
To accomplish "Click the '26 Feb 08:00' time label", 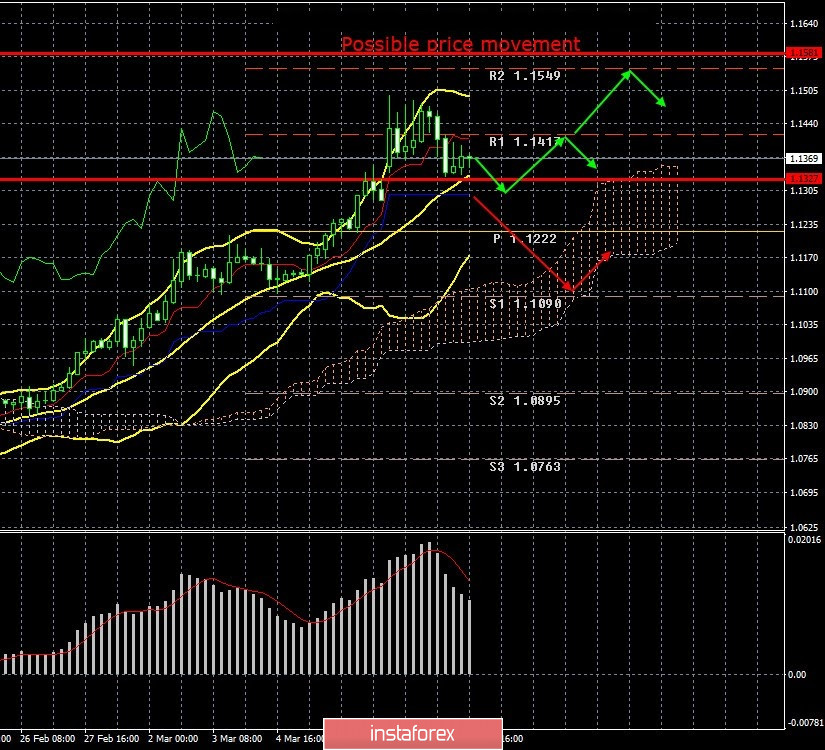I will click(48, 739).
